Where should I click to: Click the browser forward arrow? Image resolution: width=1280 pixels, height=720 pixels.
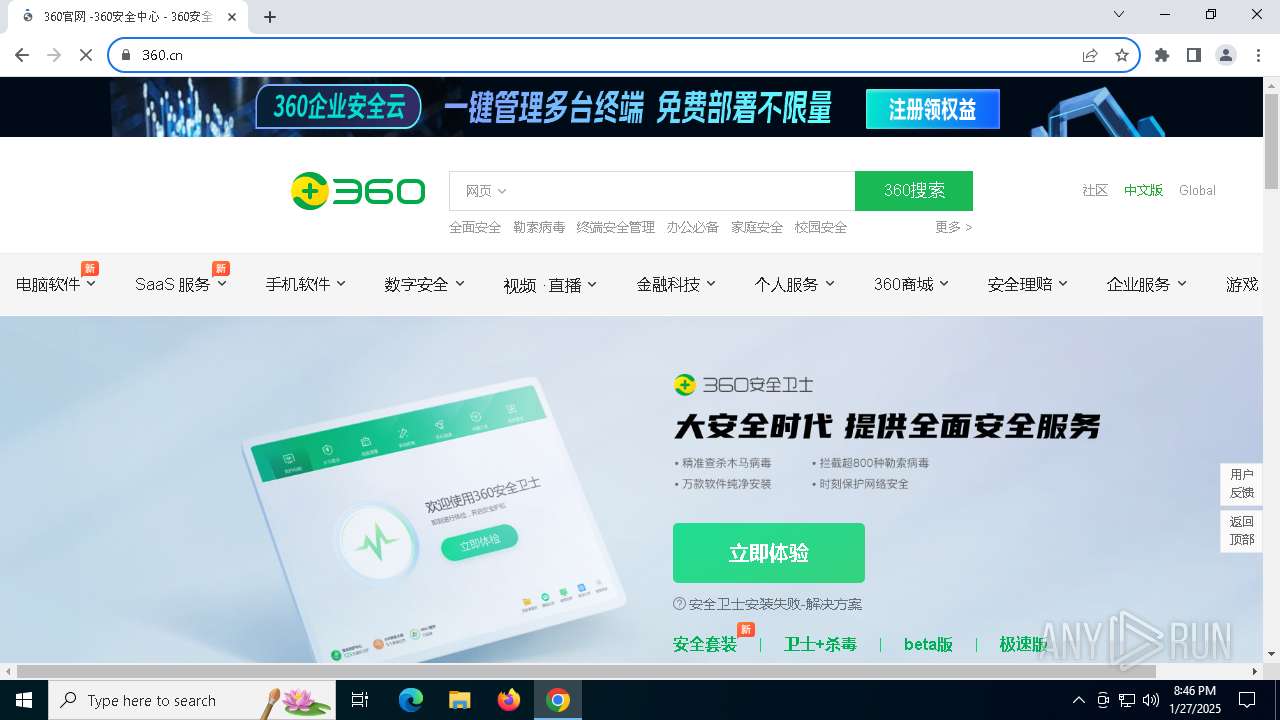pos(54,55)
